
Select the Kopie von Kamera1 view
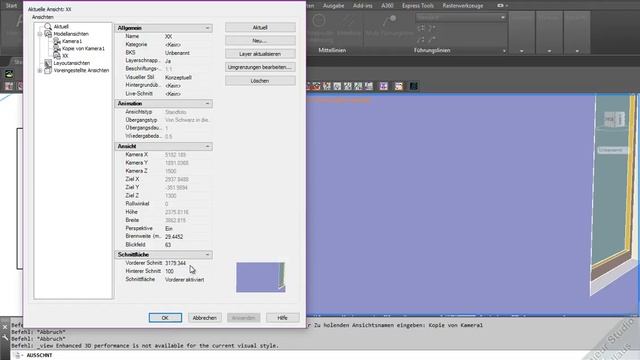[83, 49]
